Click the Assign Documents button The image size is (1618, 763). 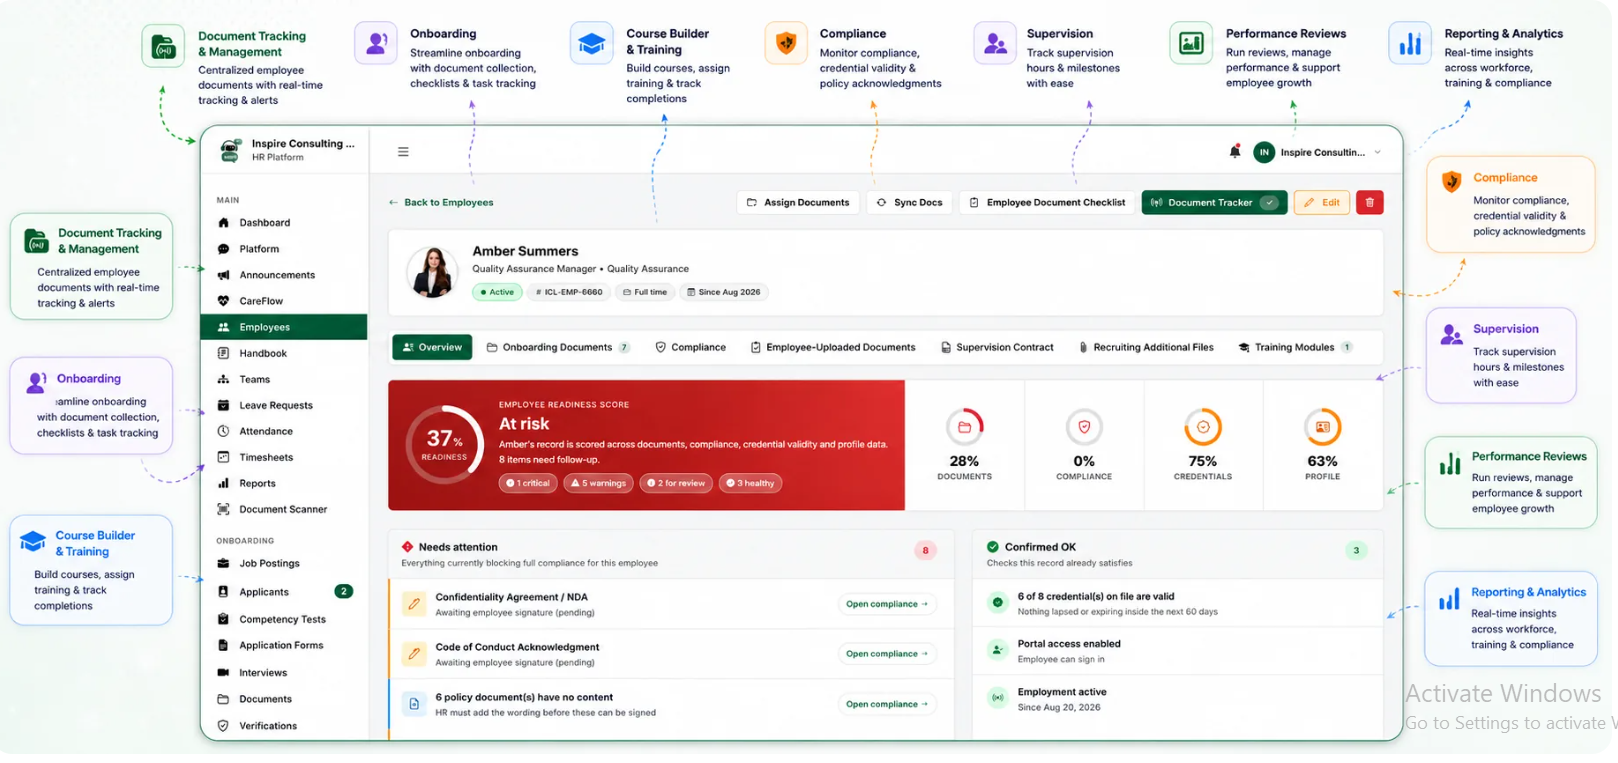[x=798, y=202]
